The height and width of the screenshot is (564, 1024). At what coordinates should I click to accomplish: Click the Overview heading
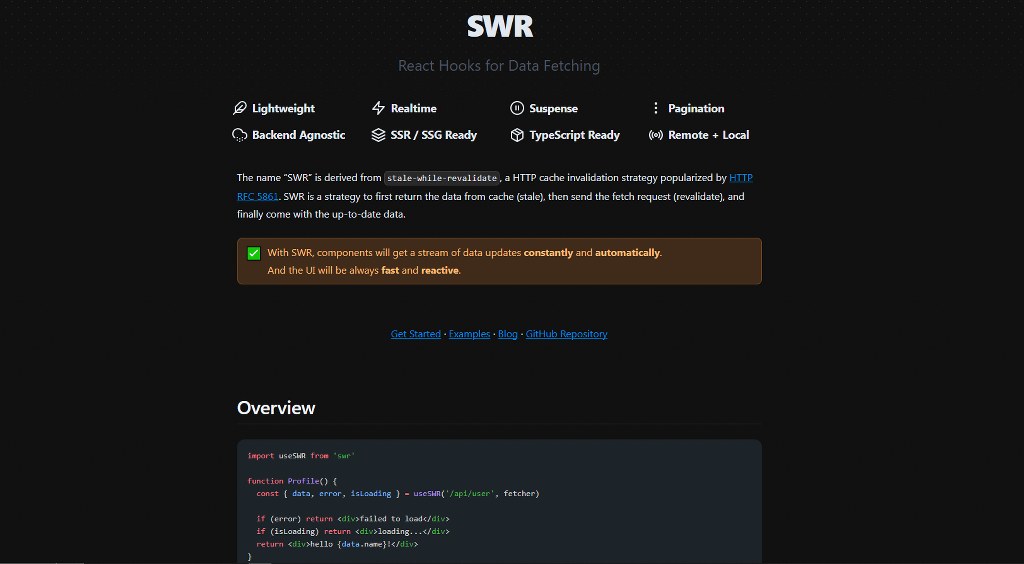[276, 408]
